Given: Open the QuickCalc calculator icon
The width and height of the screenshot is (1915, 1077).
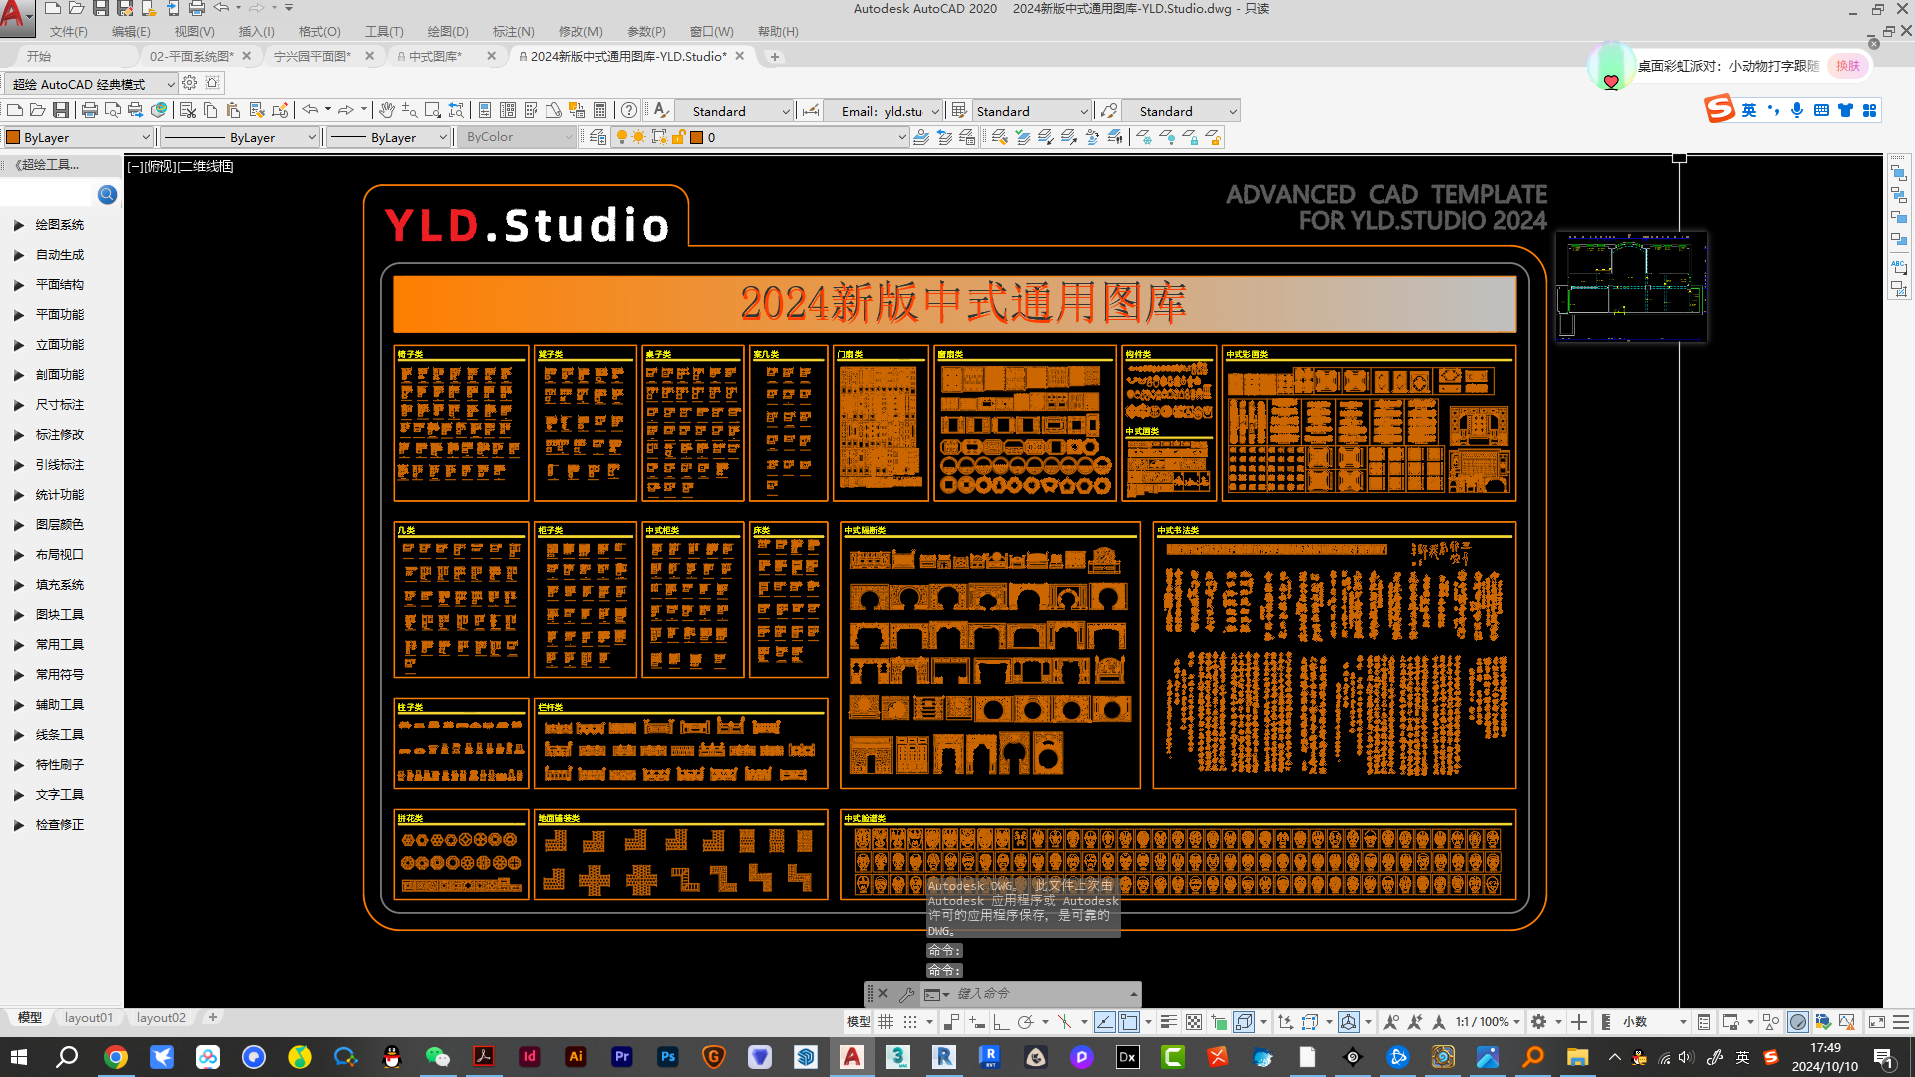Looking at the screenshot, I should pos(600,110).
